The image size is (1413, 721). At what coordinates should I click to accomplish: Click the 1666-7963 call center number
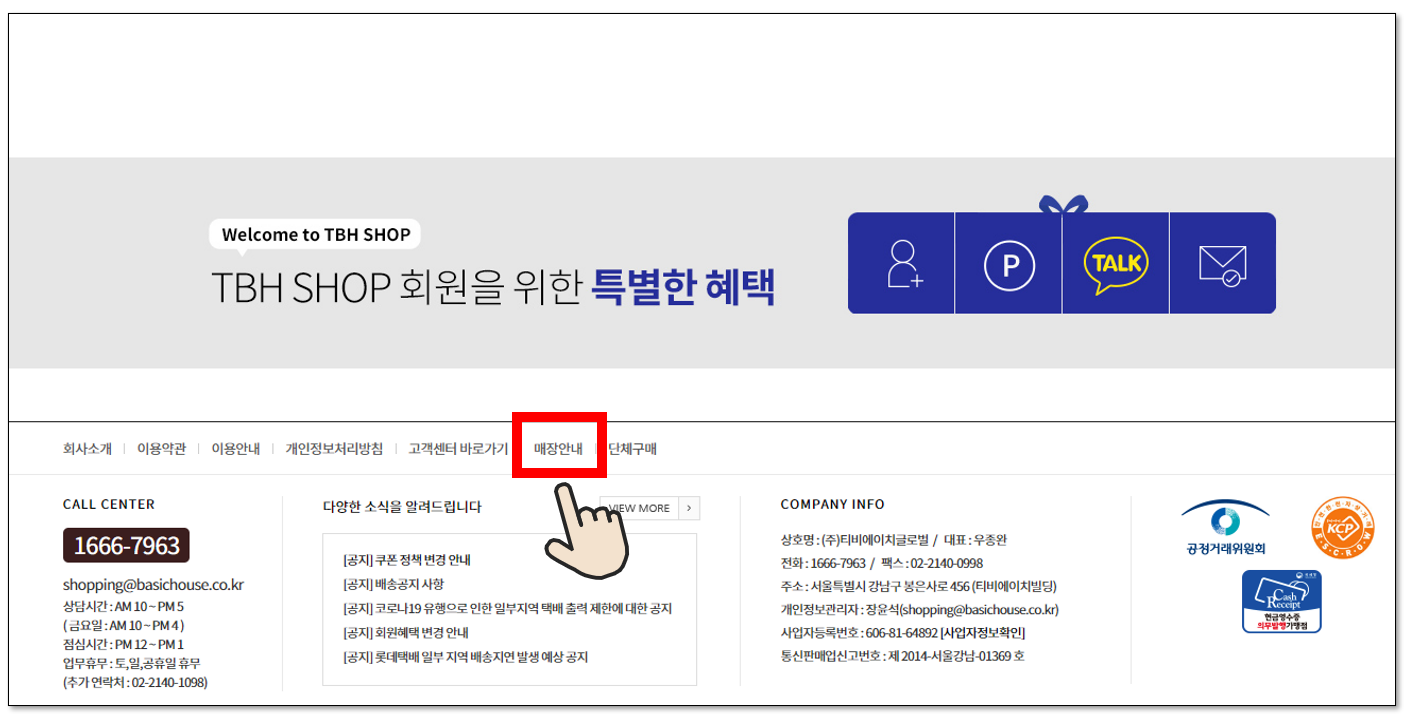tap(126, 545)
